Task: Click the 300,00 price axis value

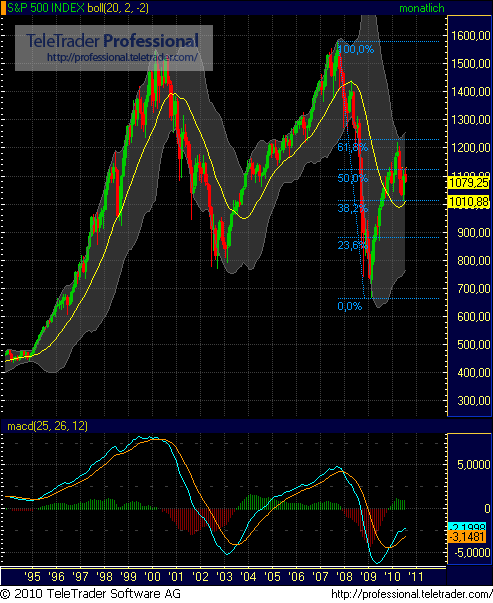Action: coord(474,401)
